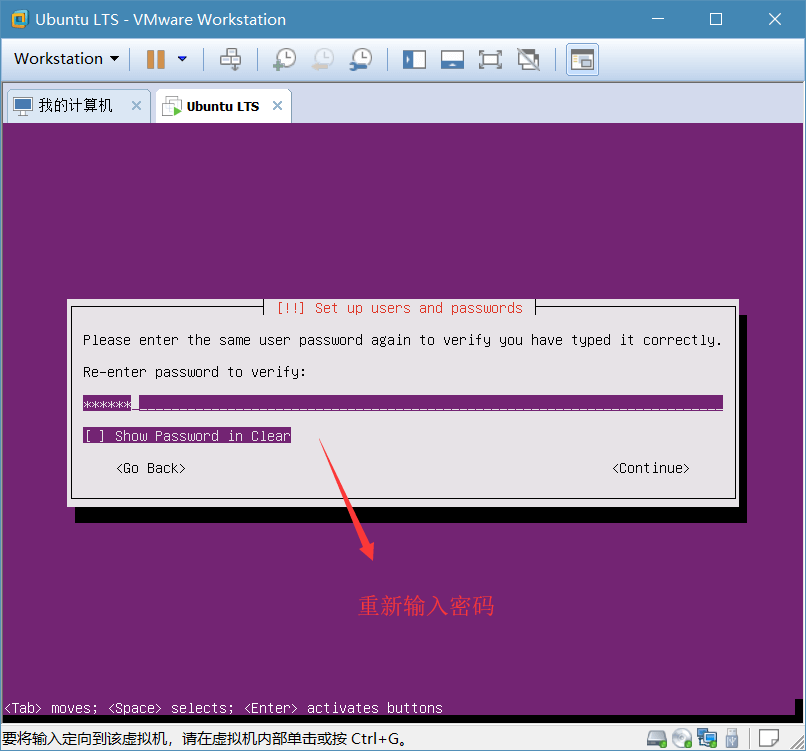Expand the power options arrow beside pause
Image resolution: width=806 pixels, height=751 pixels.
tap(182, 59)
